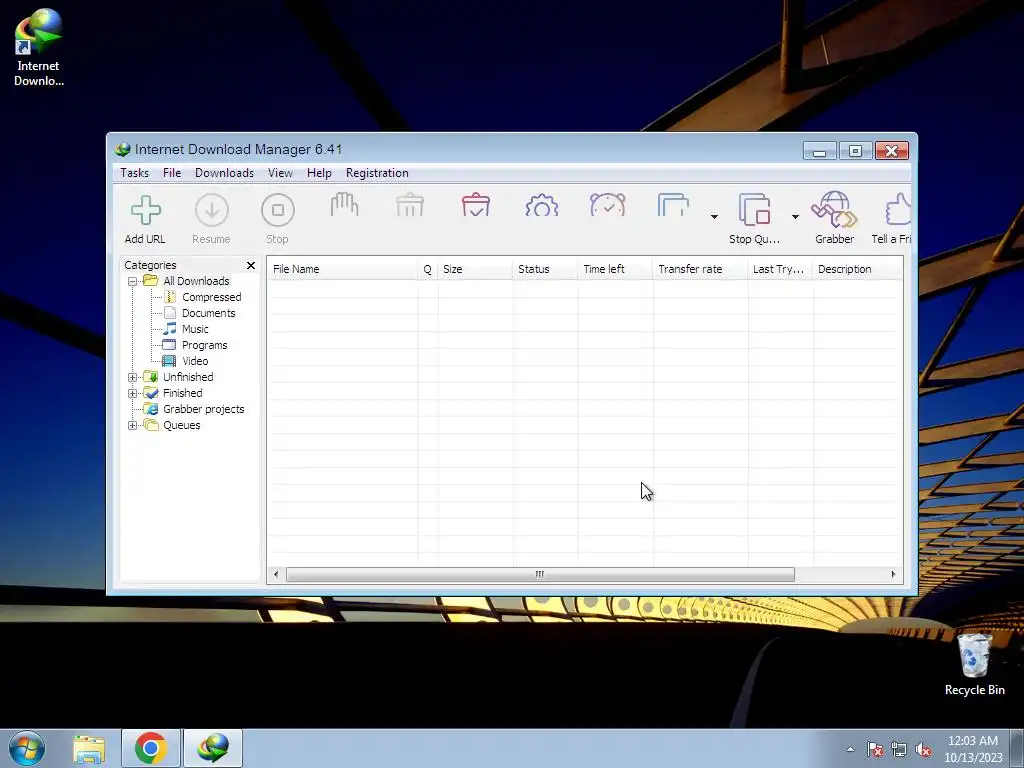Expand the Unfinished category node

tap(133, 377)
